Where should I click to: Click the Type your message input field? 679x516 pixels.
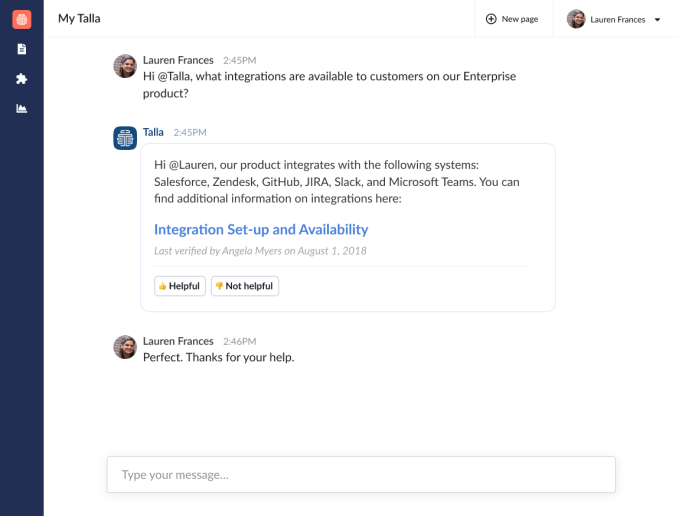(361, 474)
